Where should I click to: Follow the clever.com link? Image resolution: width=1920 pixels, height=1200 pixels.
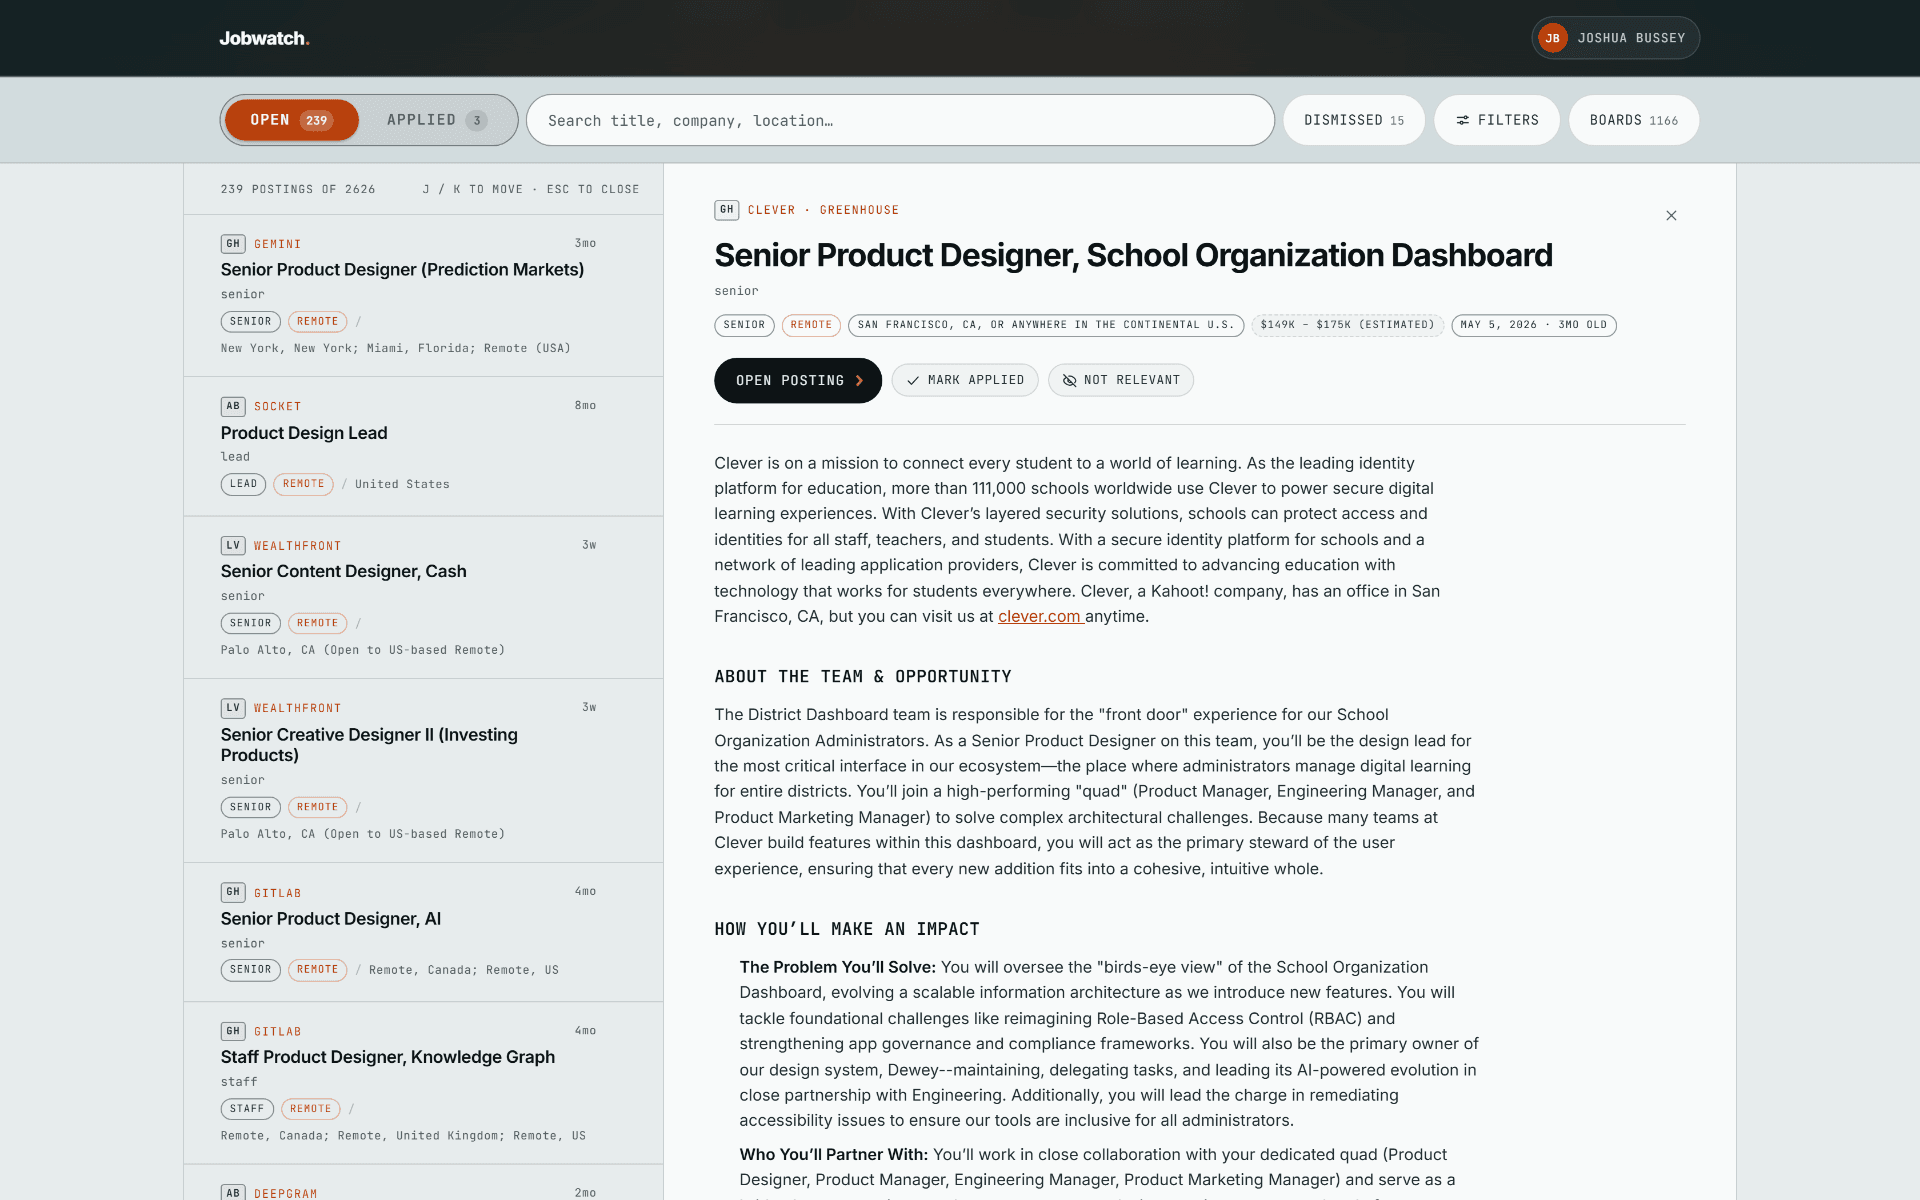1039,616
